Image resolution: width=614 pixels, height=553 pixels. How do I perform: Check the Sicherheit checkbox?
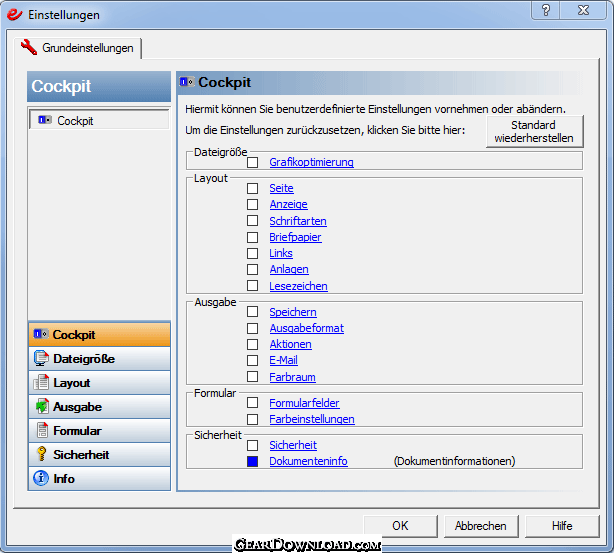[253, 445]
